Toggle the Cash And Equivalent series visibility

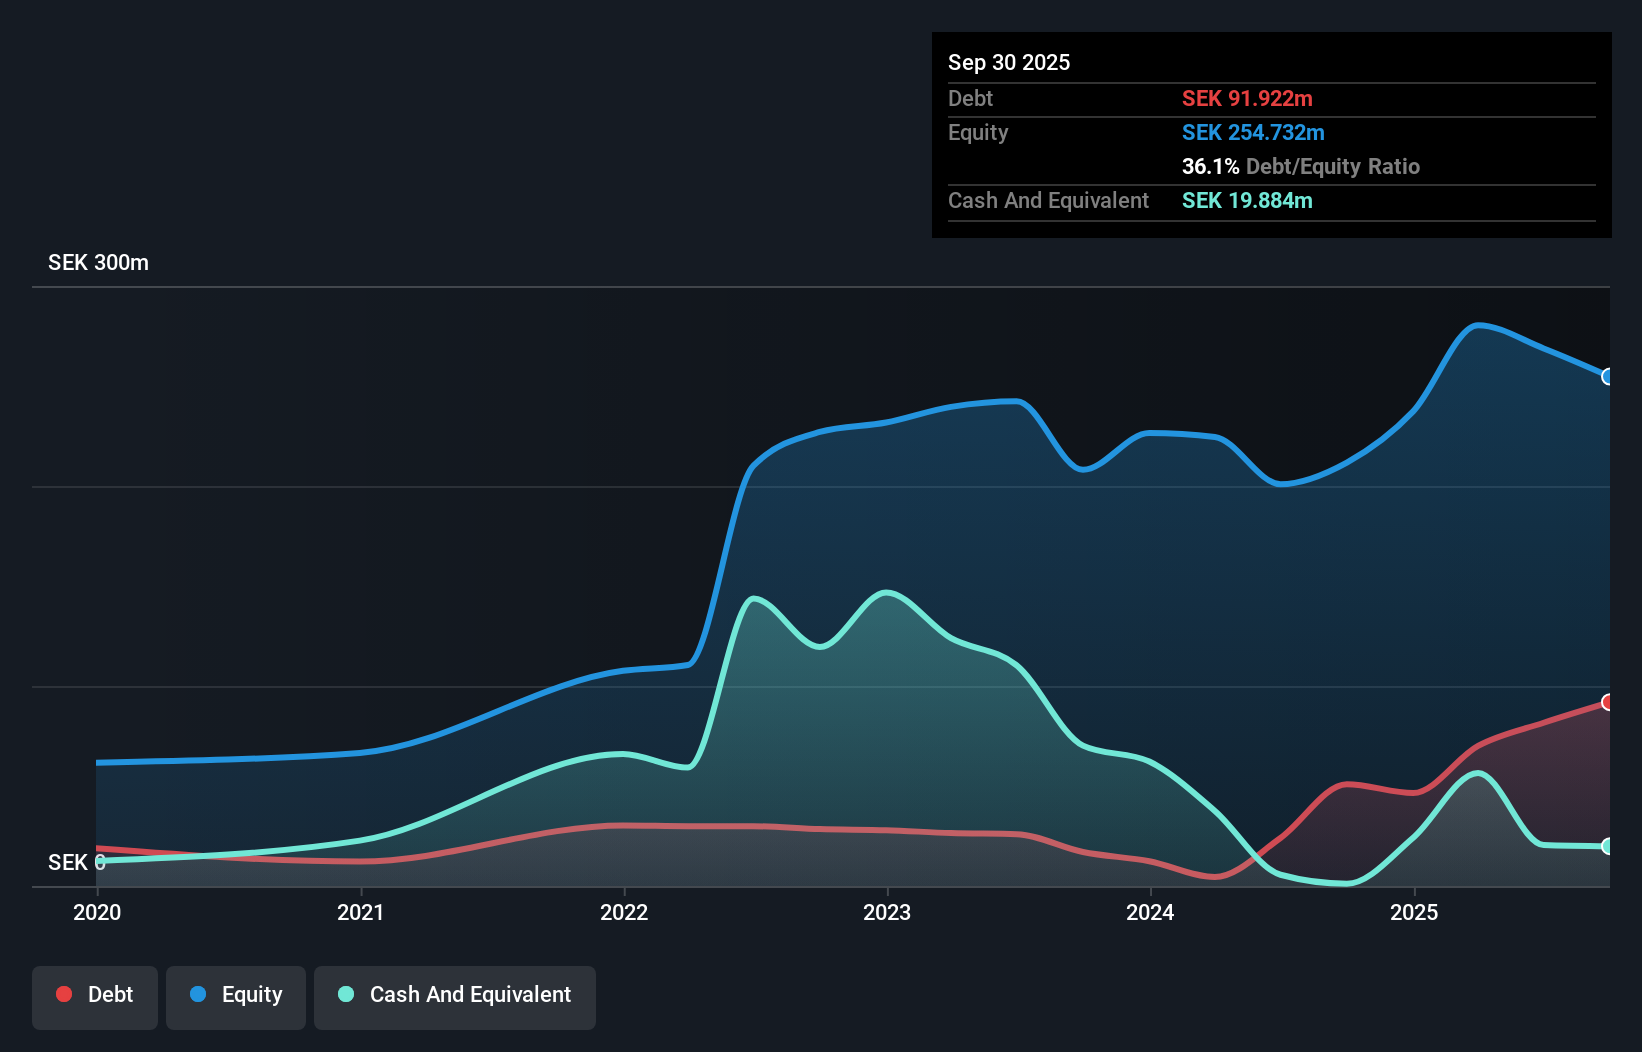tap(454, 997)
